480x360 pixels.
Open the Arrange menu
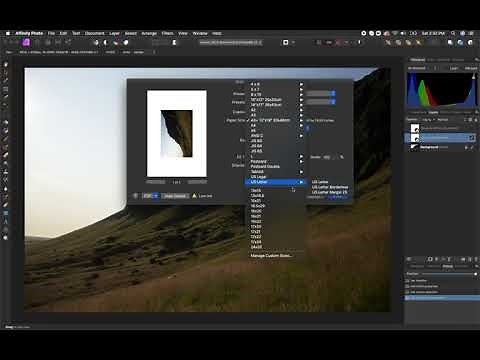149,33
